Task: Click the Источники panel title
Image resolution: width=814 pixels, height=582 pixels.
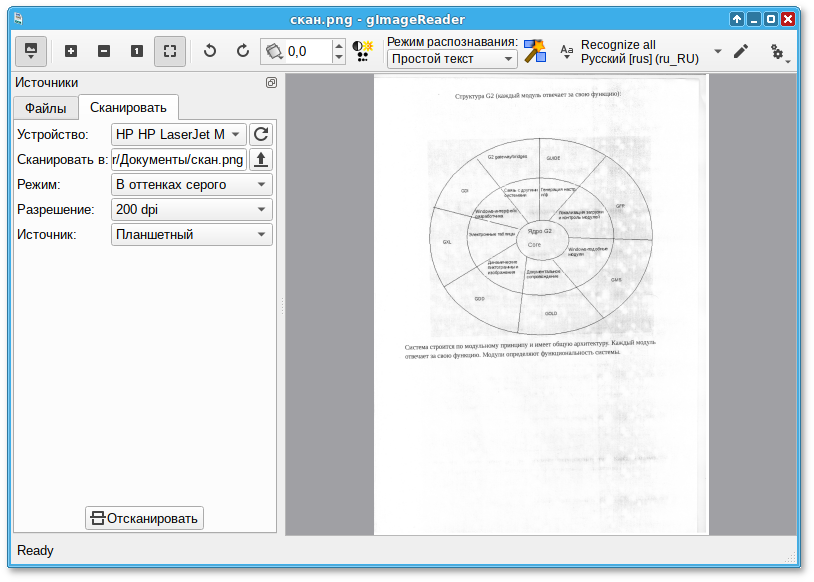Action: pos(47,83)
